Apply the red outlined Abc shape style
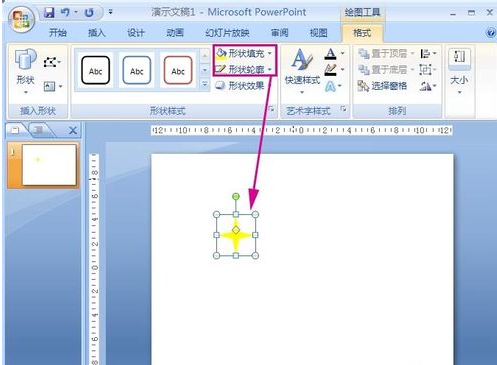Viewport: 497px width, 365px height. pos(178,70)
